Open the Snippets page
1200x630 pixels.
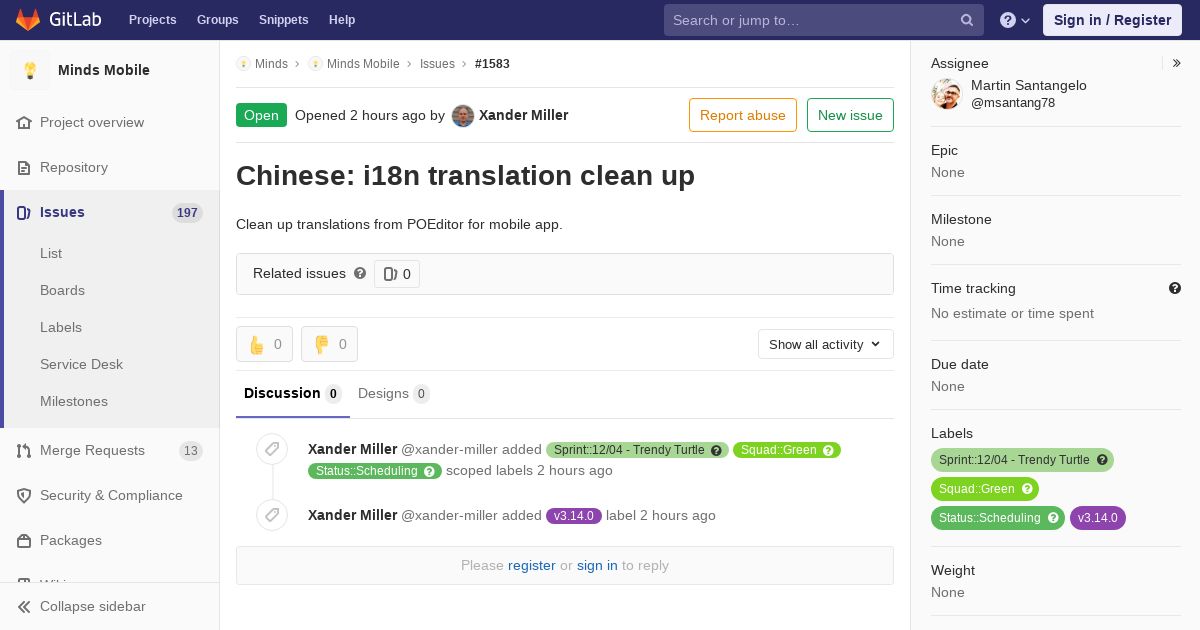tap(284, 20)
